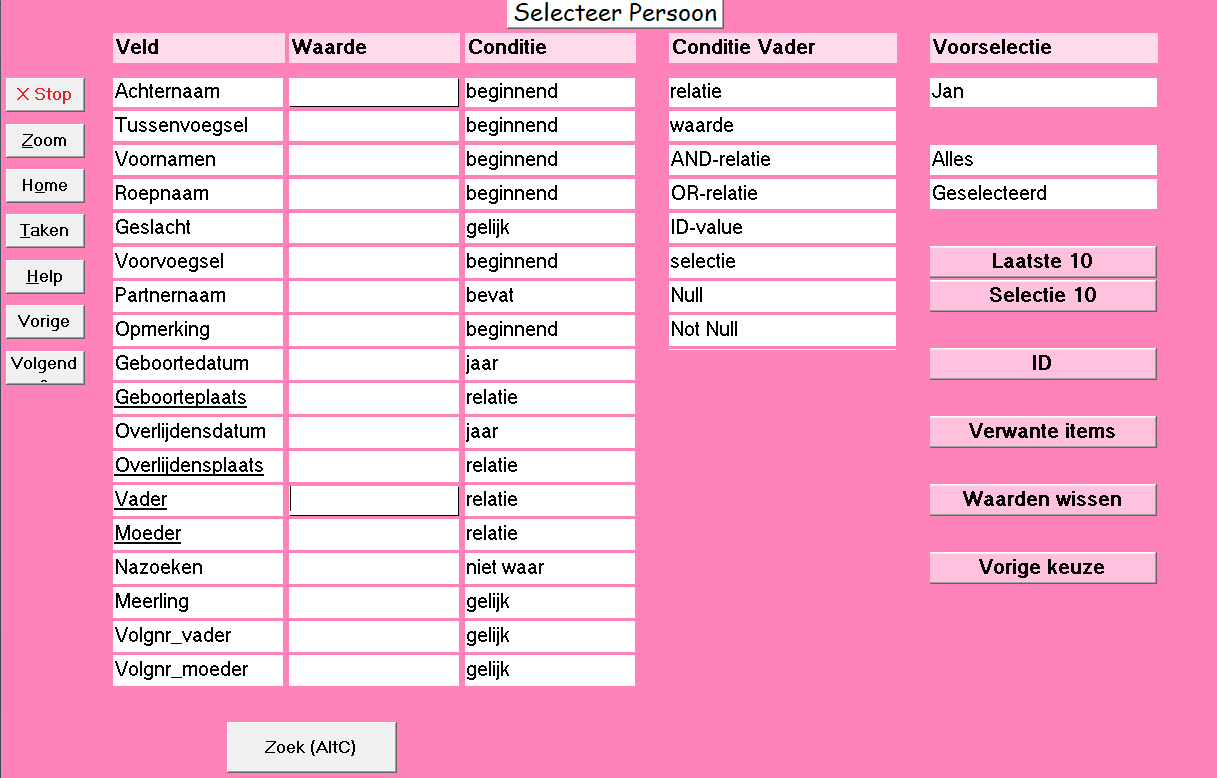Click the Meerling value field
Screen dimensions: 1217x778
point(374,602)
